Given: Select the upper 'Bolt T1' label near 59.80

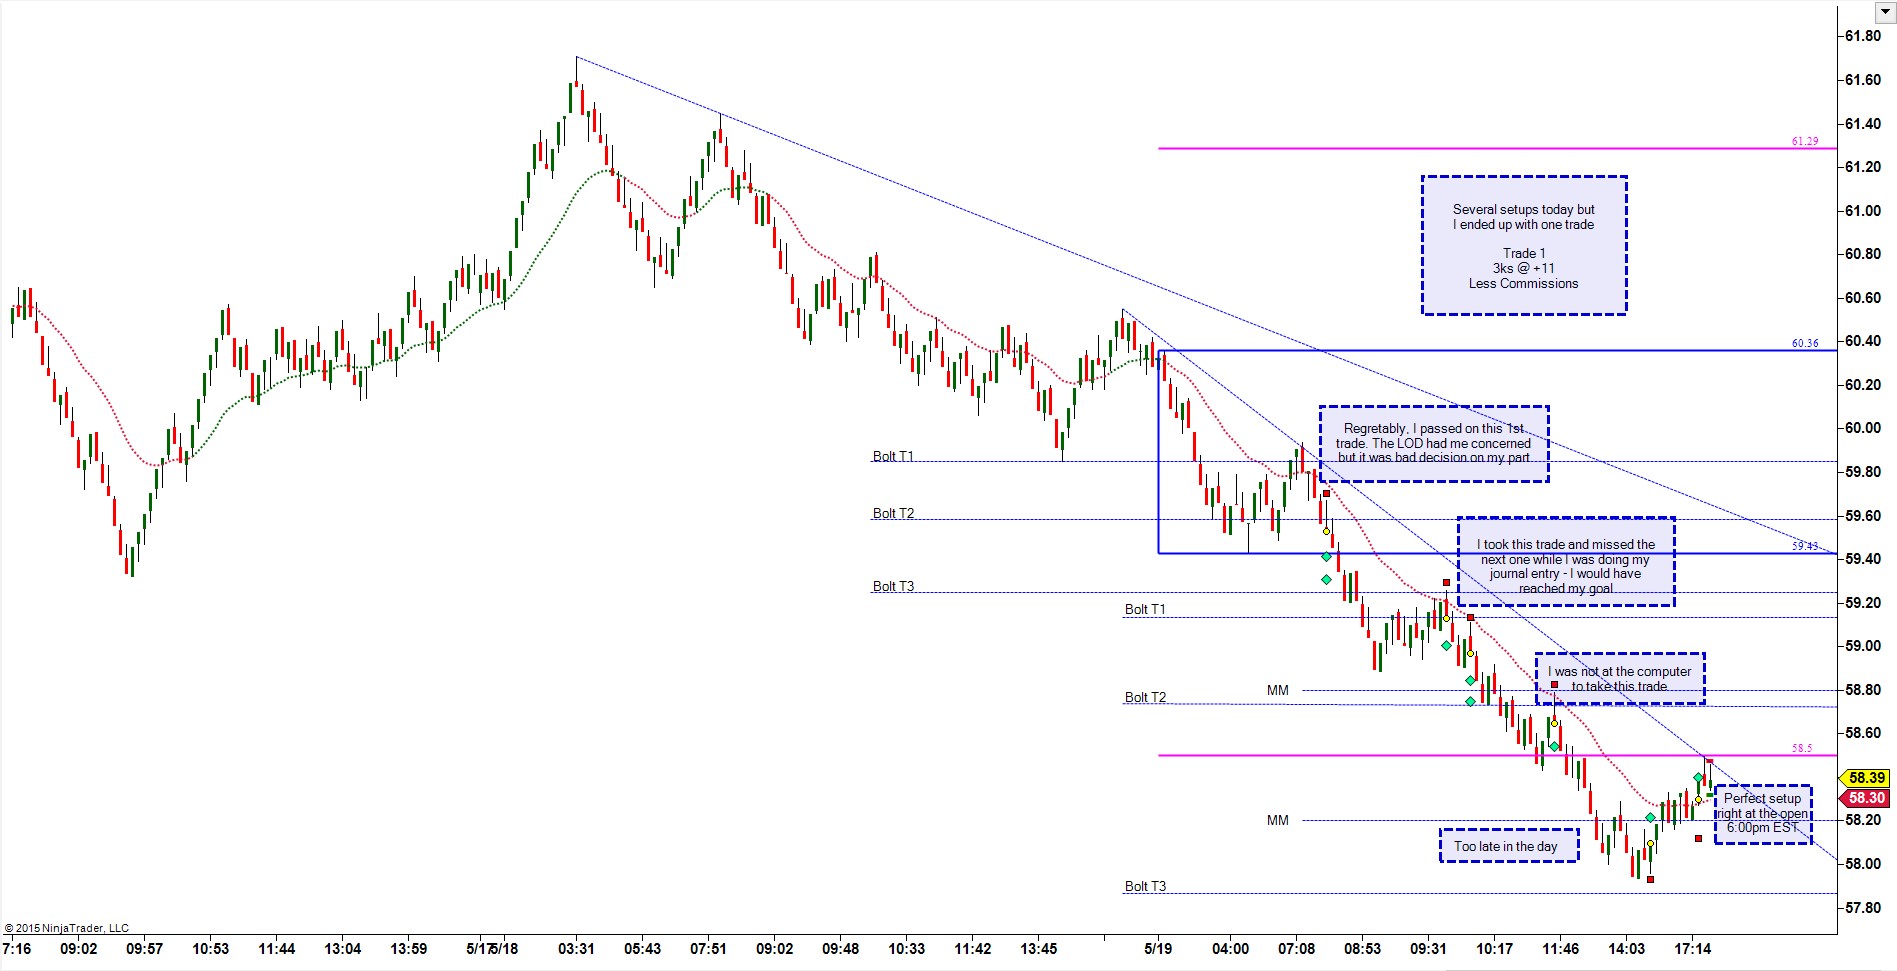Looking at the screenshot, I should [x=893, y=456].
